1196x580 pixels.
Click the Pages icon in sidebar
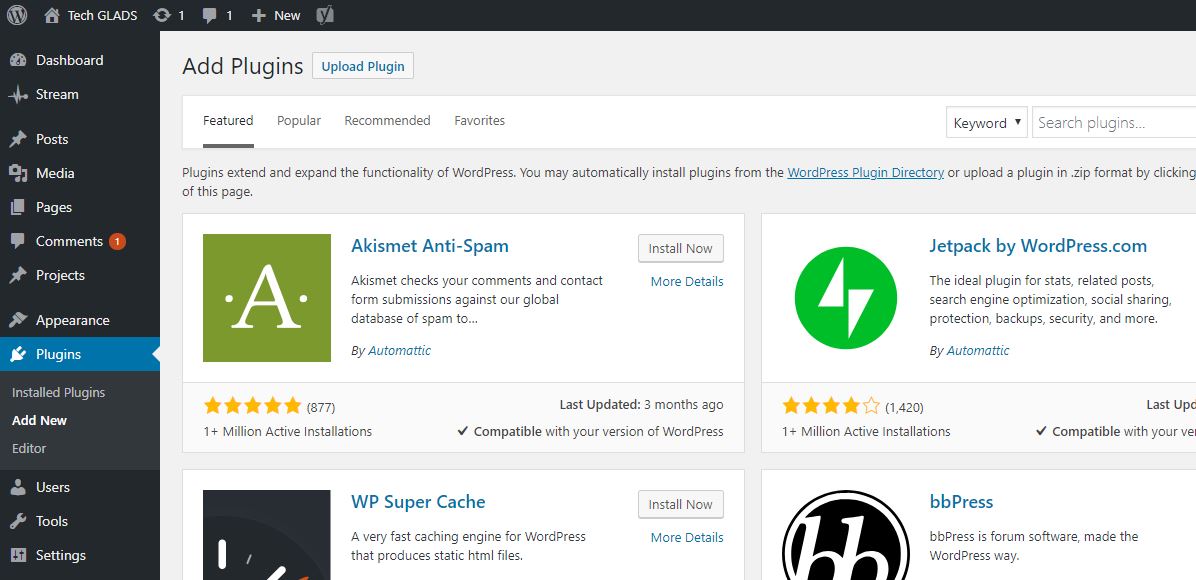pos(18,208)
